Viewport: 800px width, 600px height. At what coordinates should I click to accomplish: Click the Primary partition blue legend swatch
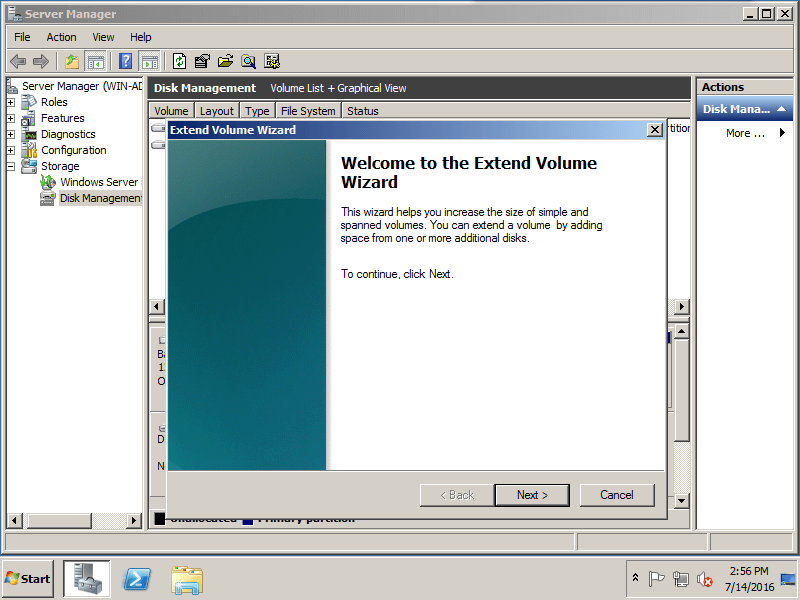pos(247,521)
